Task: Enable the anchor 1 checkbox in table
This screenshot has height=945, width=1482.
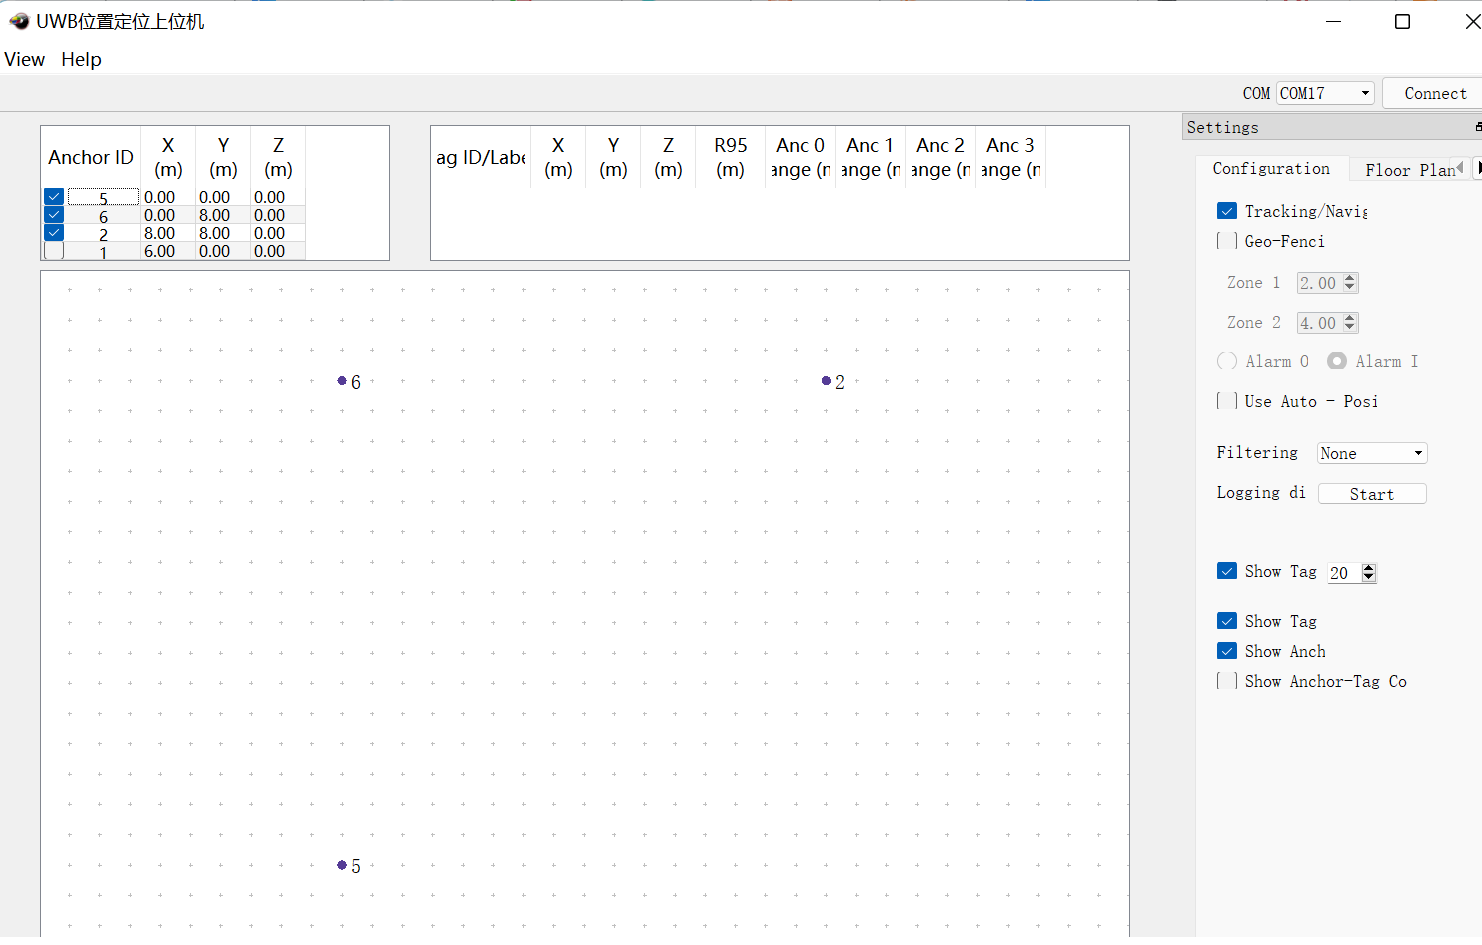Action: coord(54,251)
